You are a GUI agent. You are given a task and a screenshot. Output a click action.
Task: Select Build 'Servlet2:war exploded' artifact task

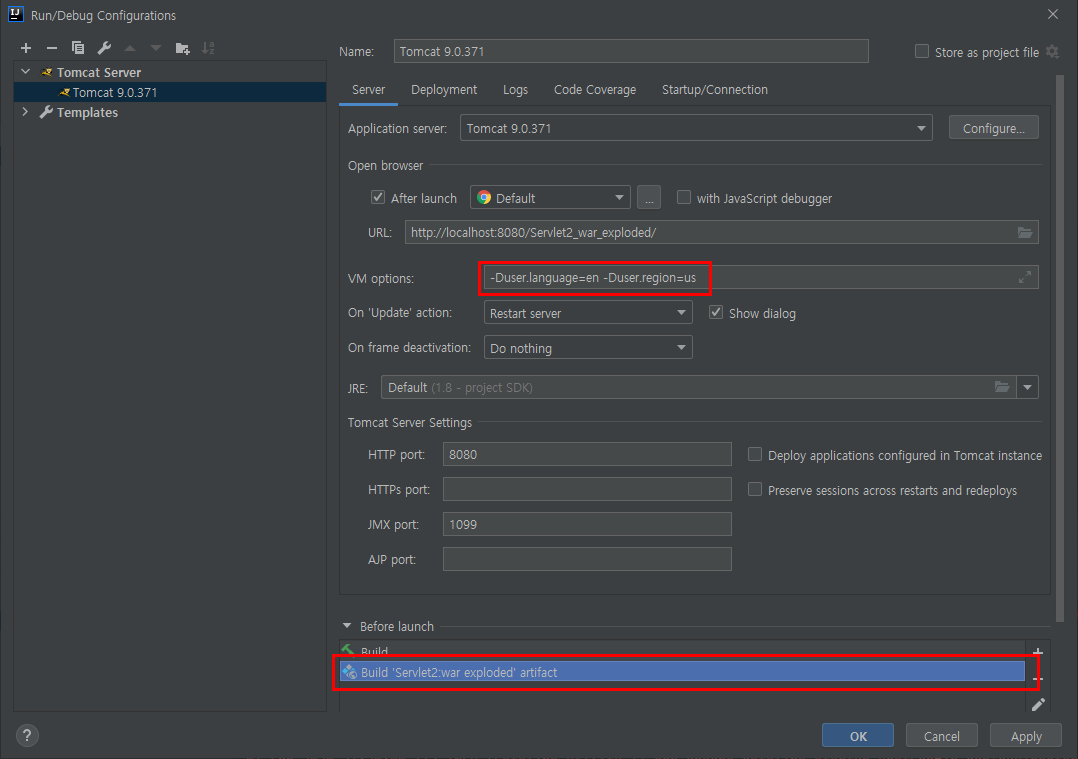click(682, 672)
